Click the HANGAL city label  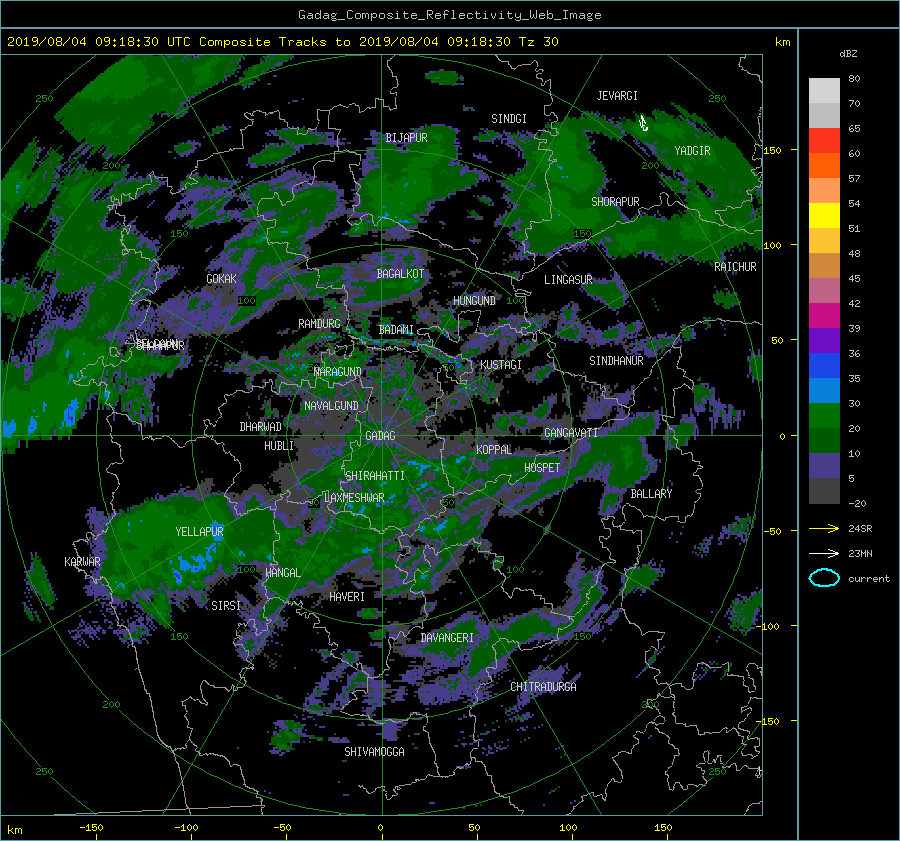tap(282, 573)
